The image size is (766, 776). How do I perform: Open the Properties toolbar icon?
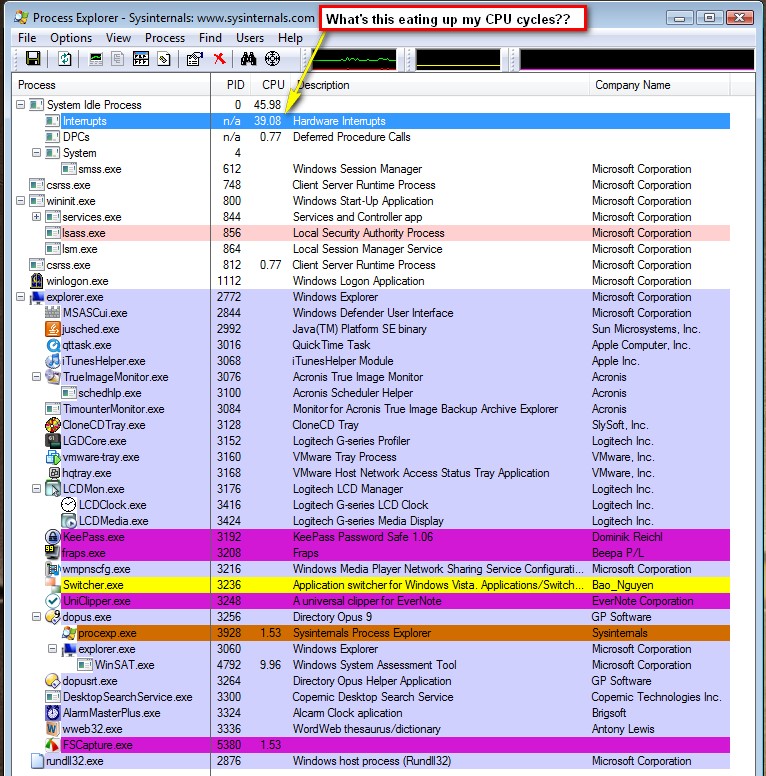pyautogui.click(x=194, y=59)
